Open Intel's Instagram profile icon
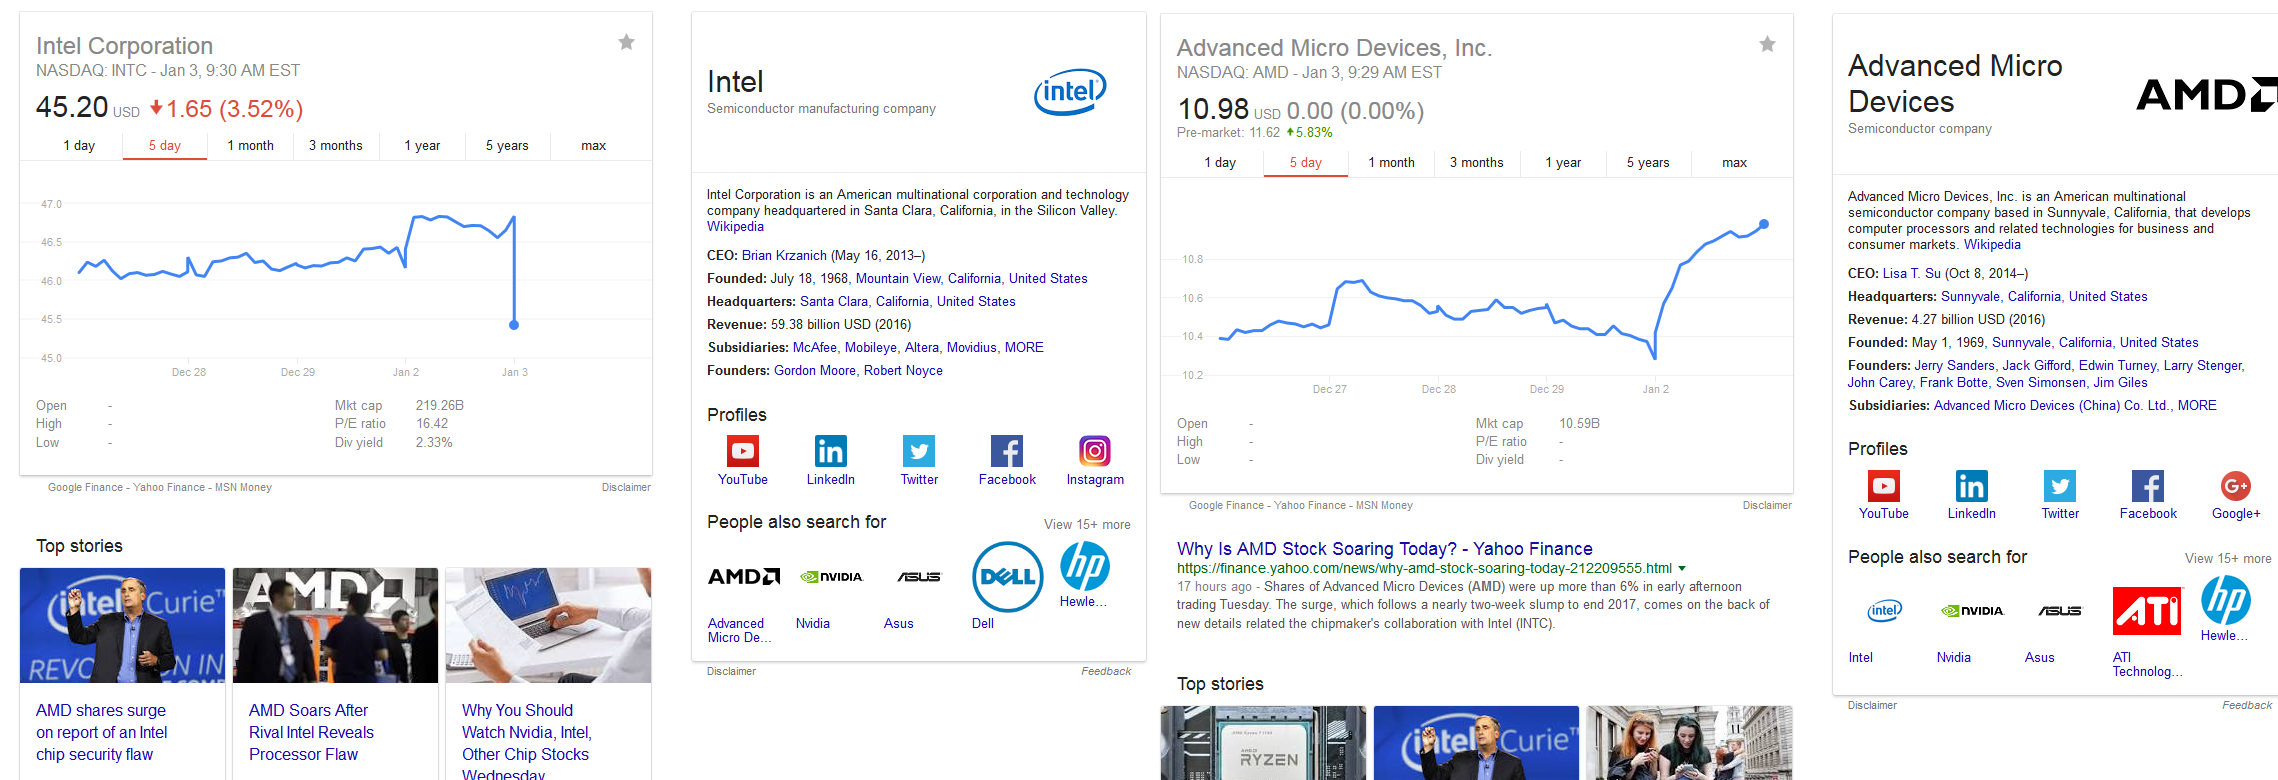The height and width of the screenshot is (780, 2278). [x=1094, y=451]
